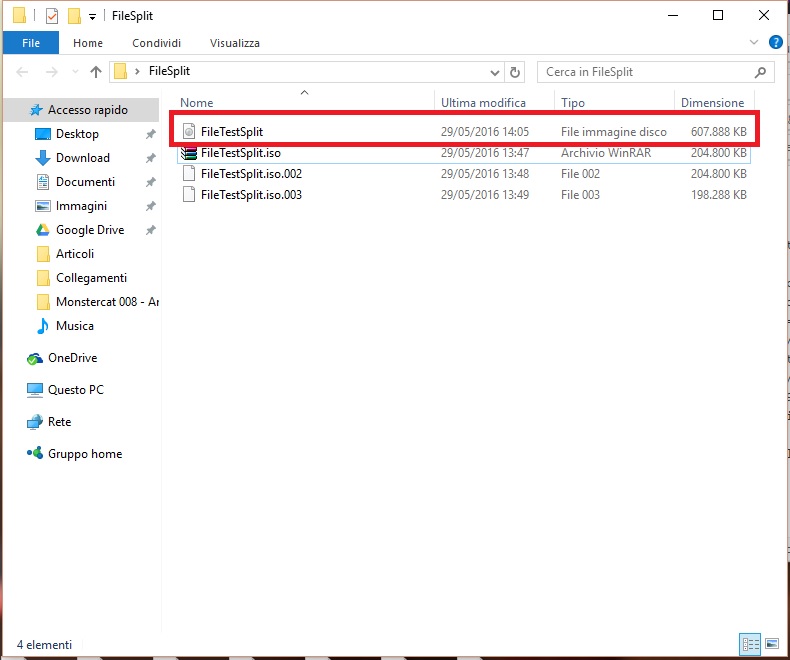This screenshot has width=790, height=660.
Task: Expand the ribbon with the chevron
Action: click(x=755, y=43)
